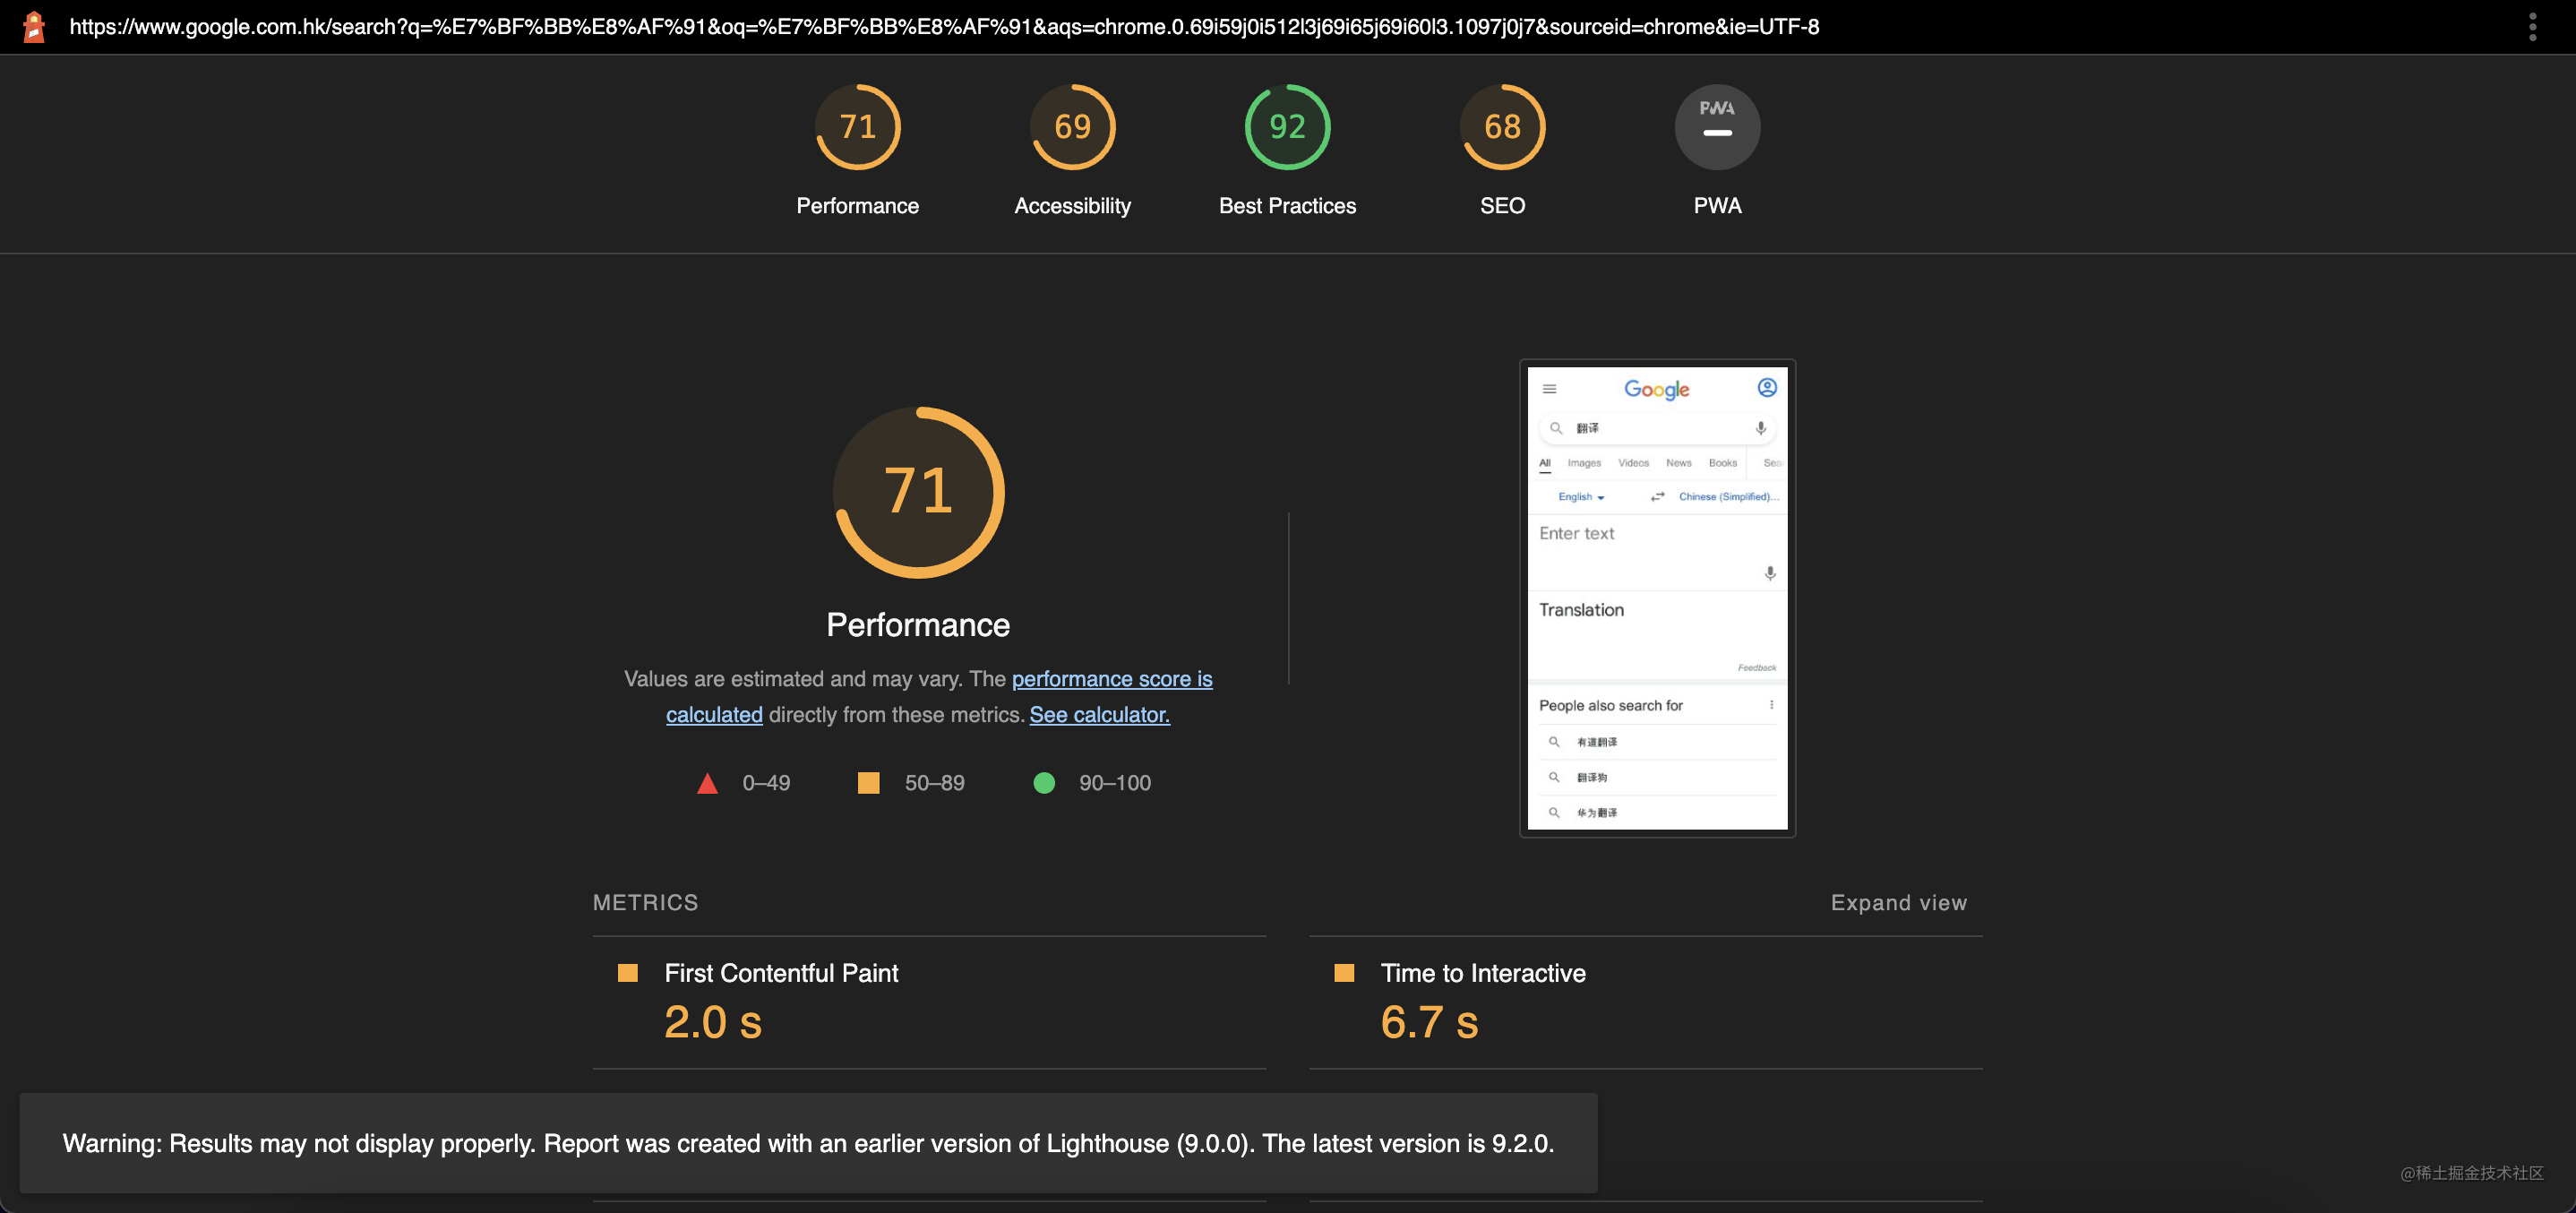
Task: Click the SEO label below score 68
Action: tap(1502, 206)
